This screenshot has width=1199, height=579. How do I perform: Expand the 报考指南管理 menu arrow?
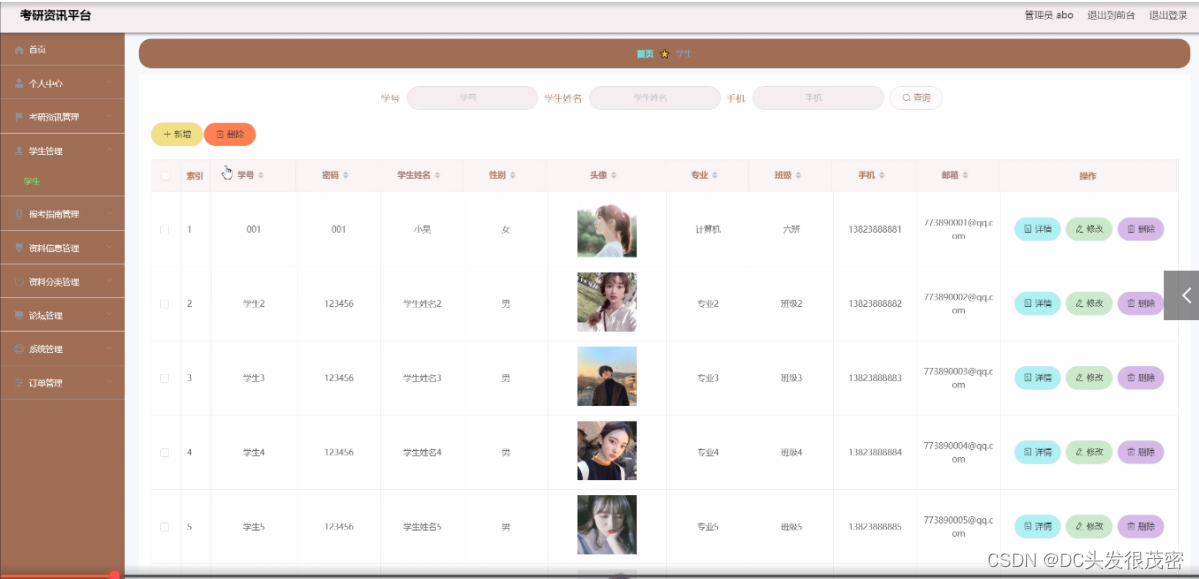click(109, 214)
